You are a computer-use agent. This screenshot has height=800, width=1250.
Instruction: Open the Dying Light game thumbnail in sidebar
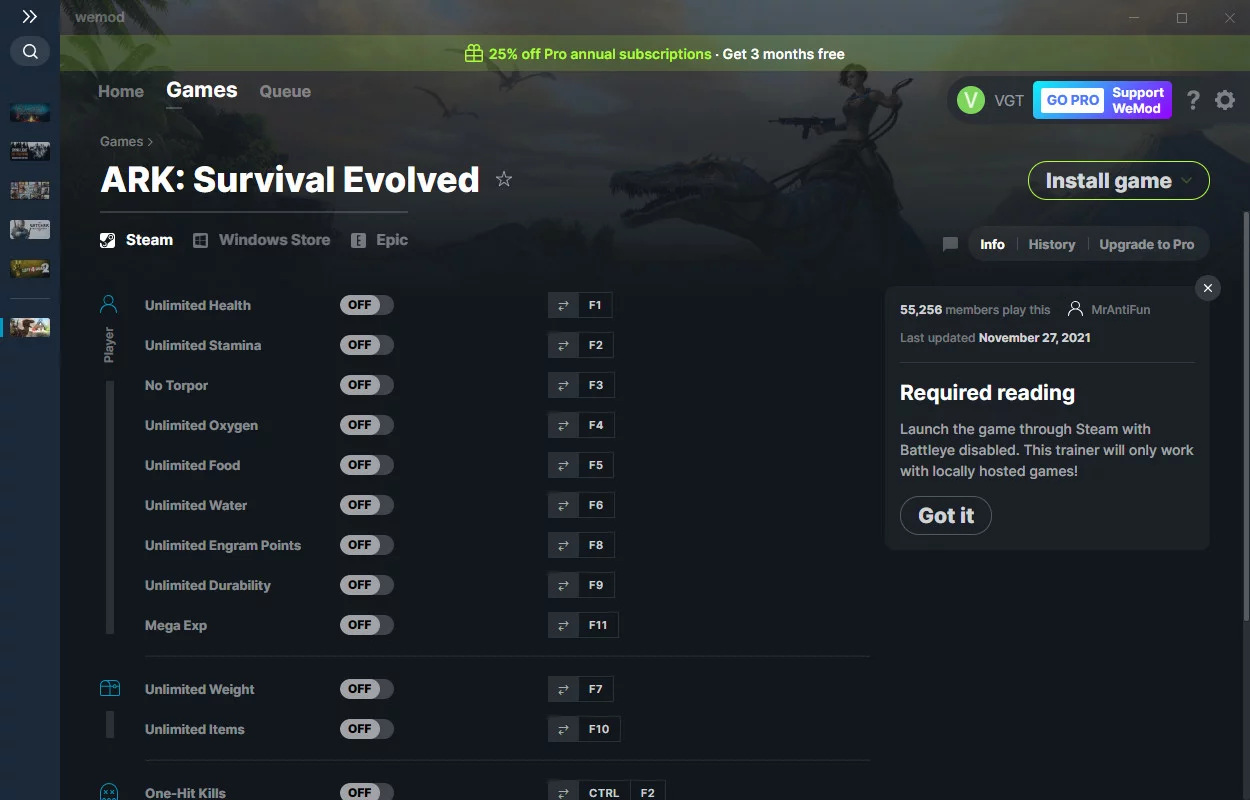coord(30,151)
